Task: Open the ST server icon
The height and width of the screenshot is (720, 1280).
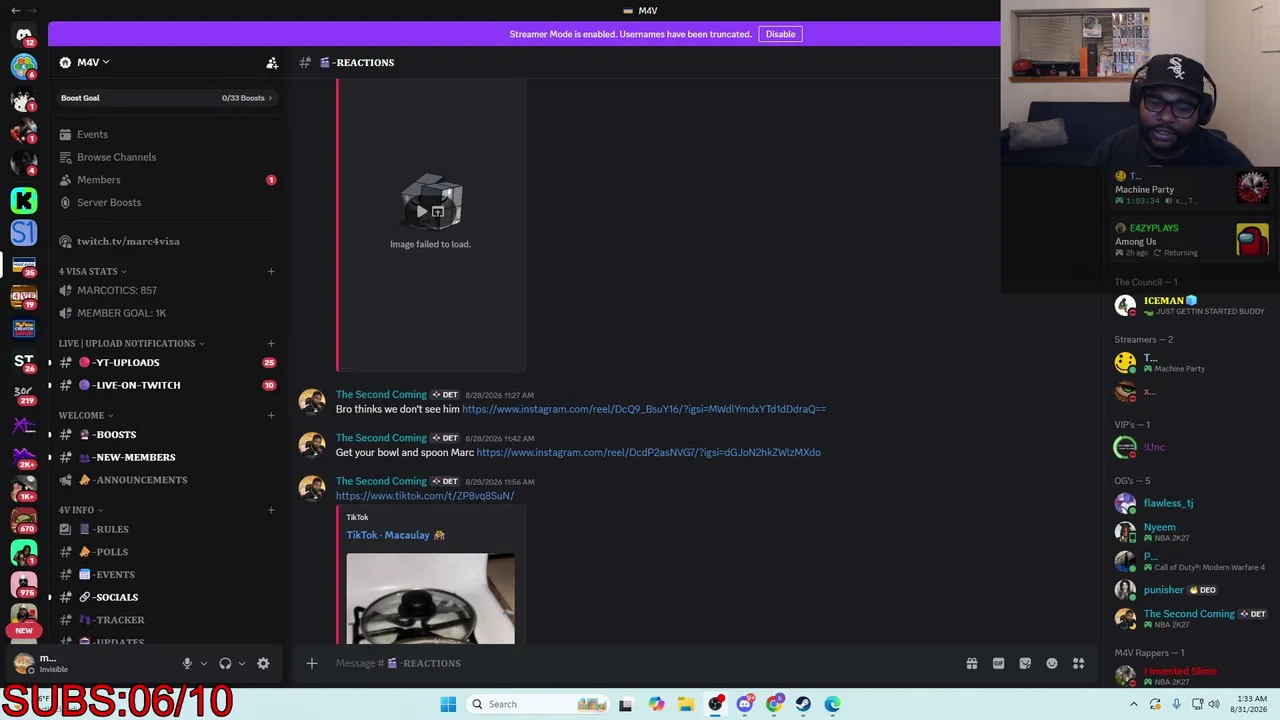Action: (x=24, y=361)
